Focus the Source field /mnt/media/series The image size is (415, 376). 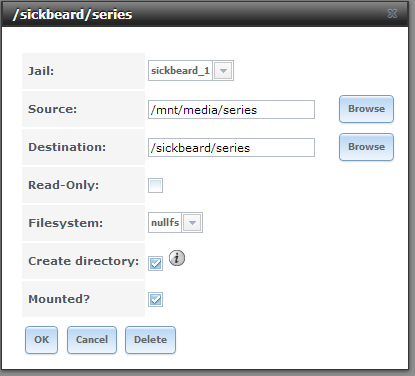click(231, 109)
